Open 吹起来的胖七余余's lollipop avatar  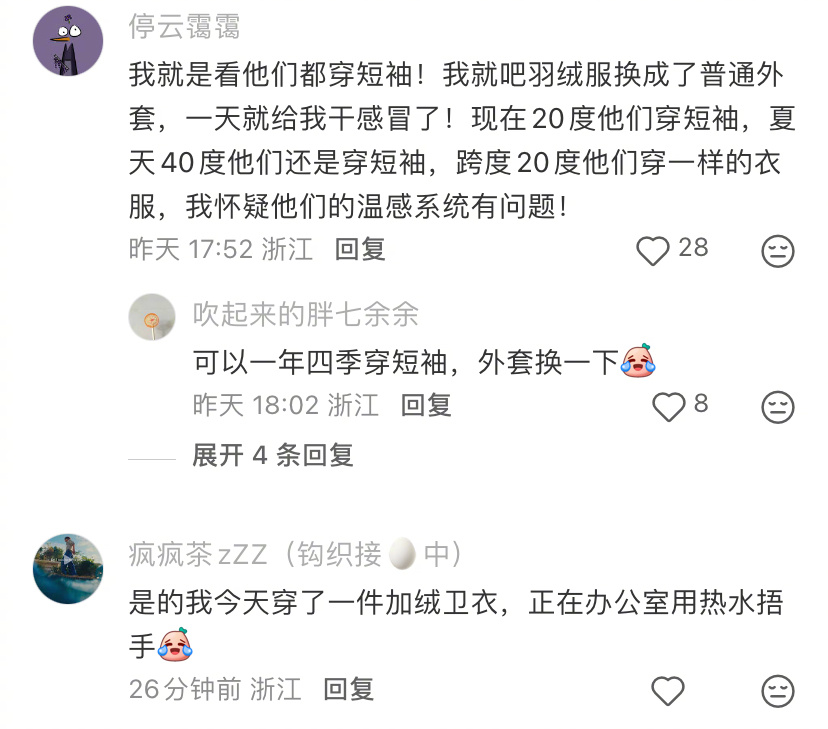point(152,317)
